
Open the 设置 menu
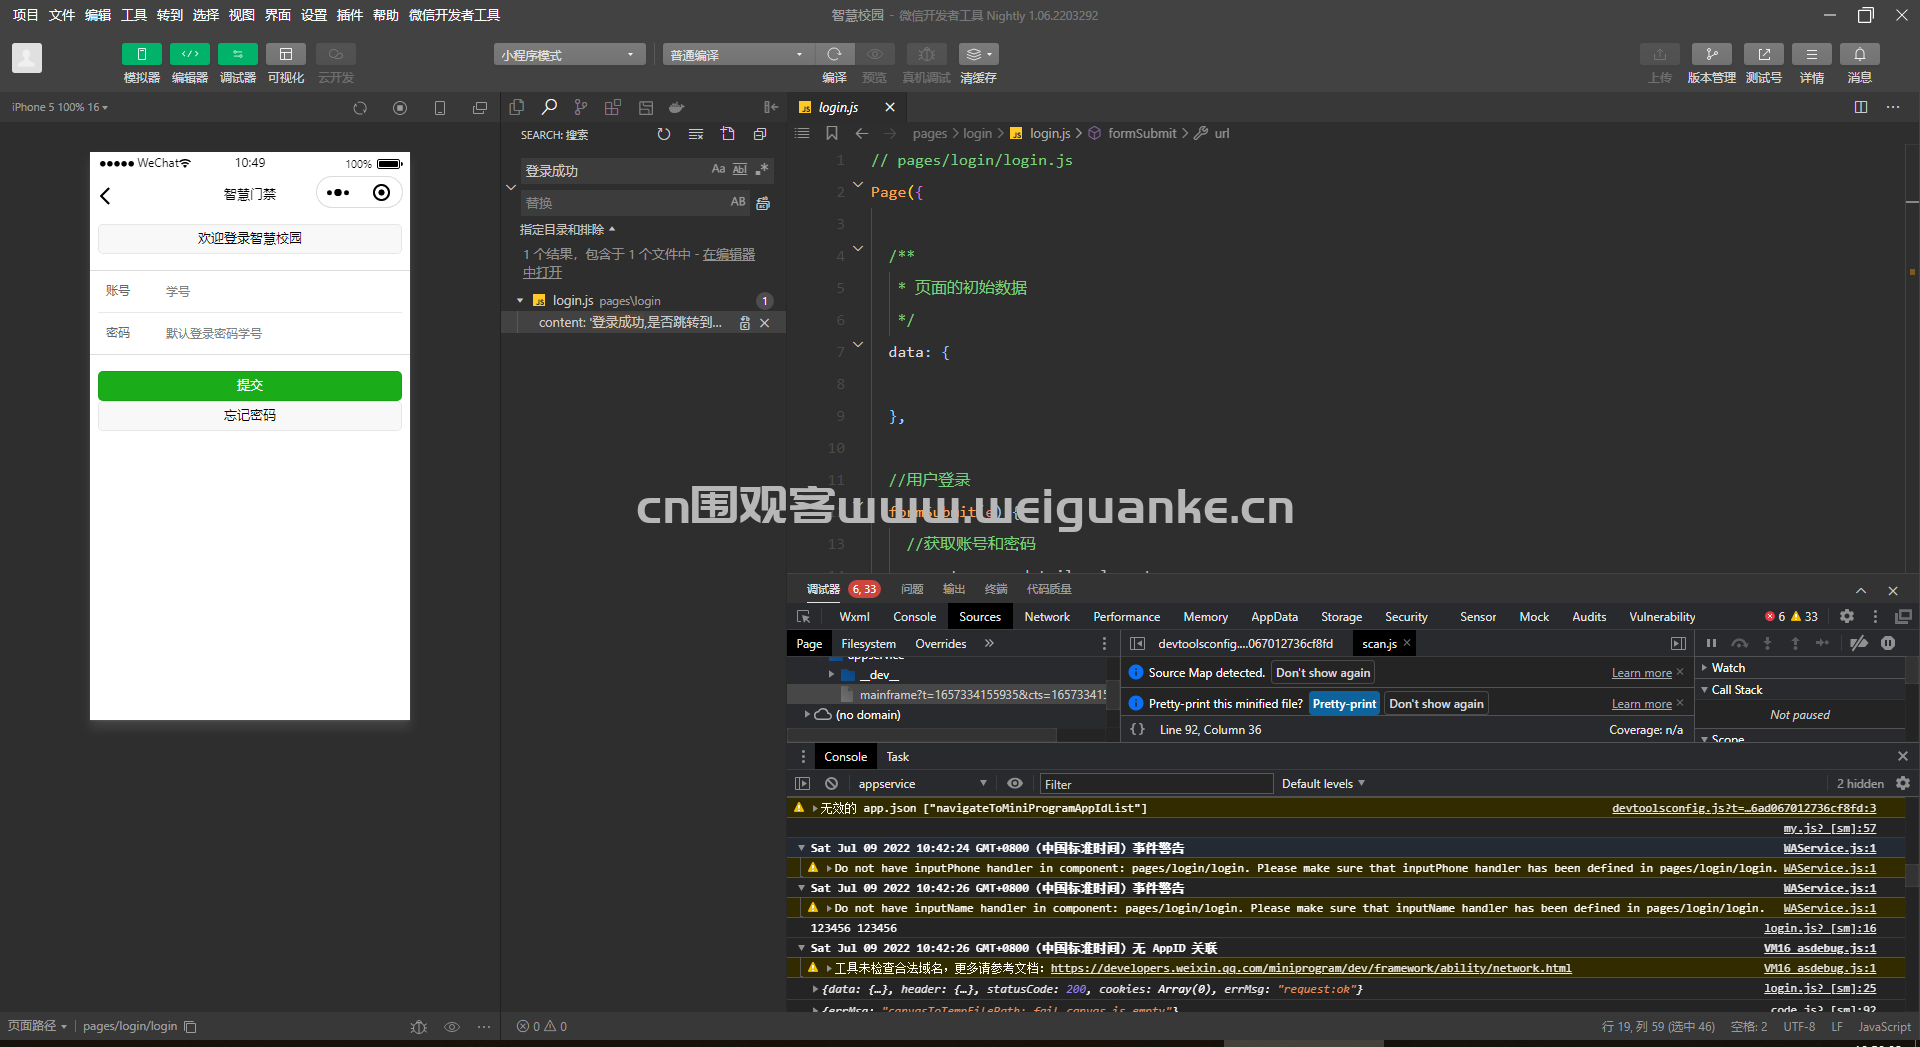(x=313, y=15)
